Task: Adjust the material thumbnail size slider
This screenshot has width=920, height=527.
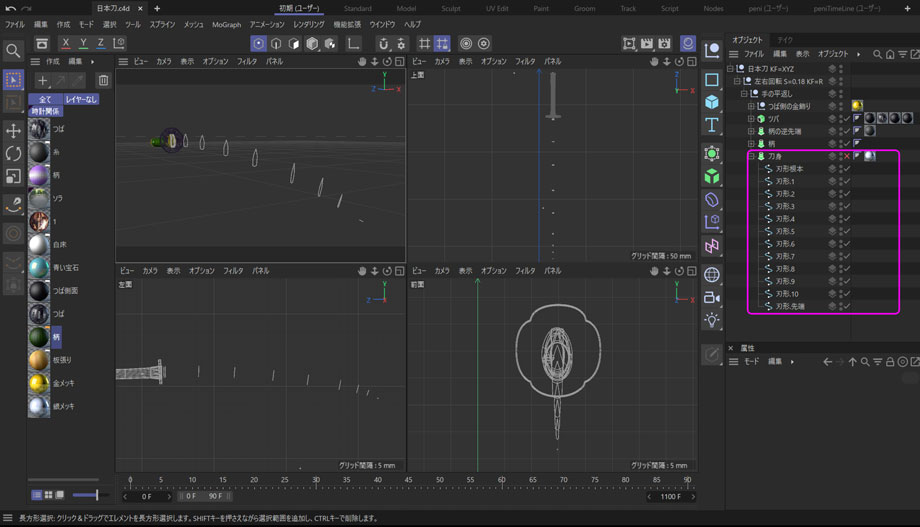Action: click(87, 495)
